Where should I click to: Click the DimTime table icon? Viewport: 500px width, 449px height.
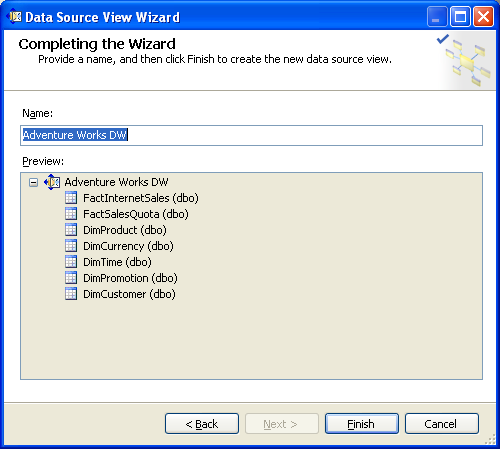coord(71,262)
